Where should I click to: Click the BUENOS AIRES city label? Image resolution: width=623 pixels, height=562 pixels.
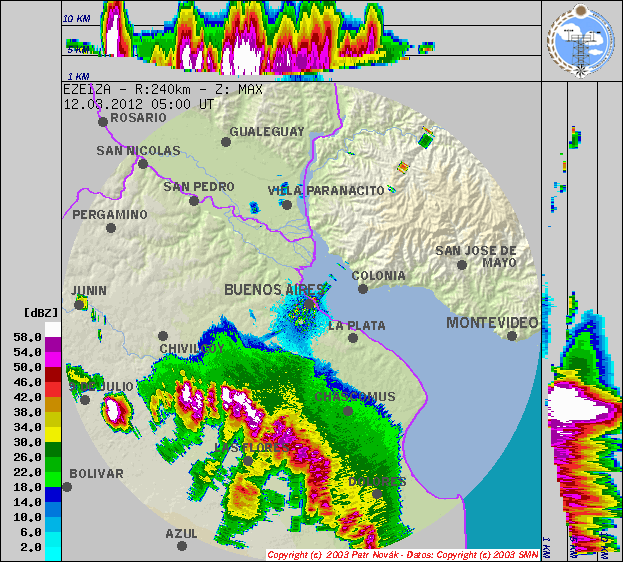point(275,290)
